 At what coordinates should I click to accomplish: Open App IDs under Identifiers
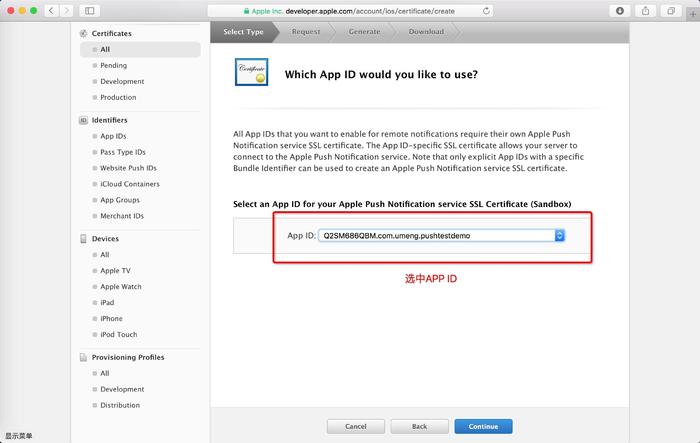tap(113, 136)
